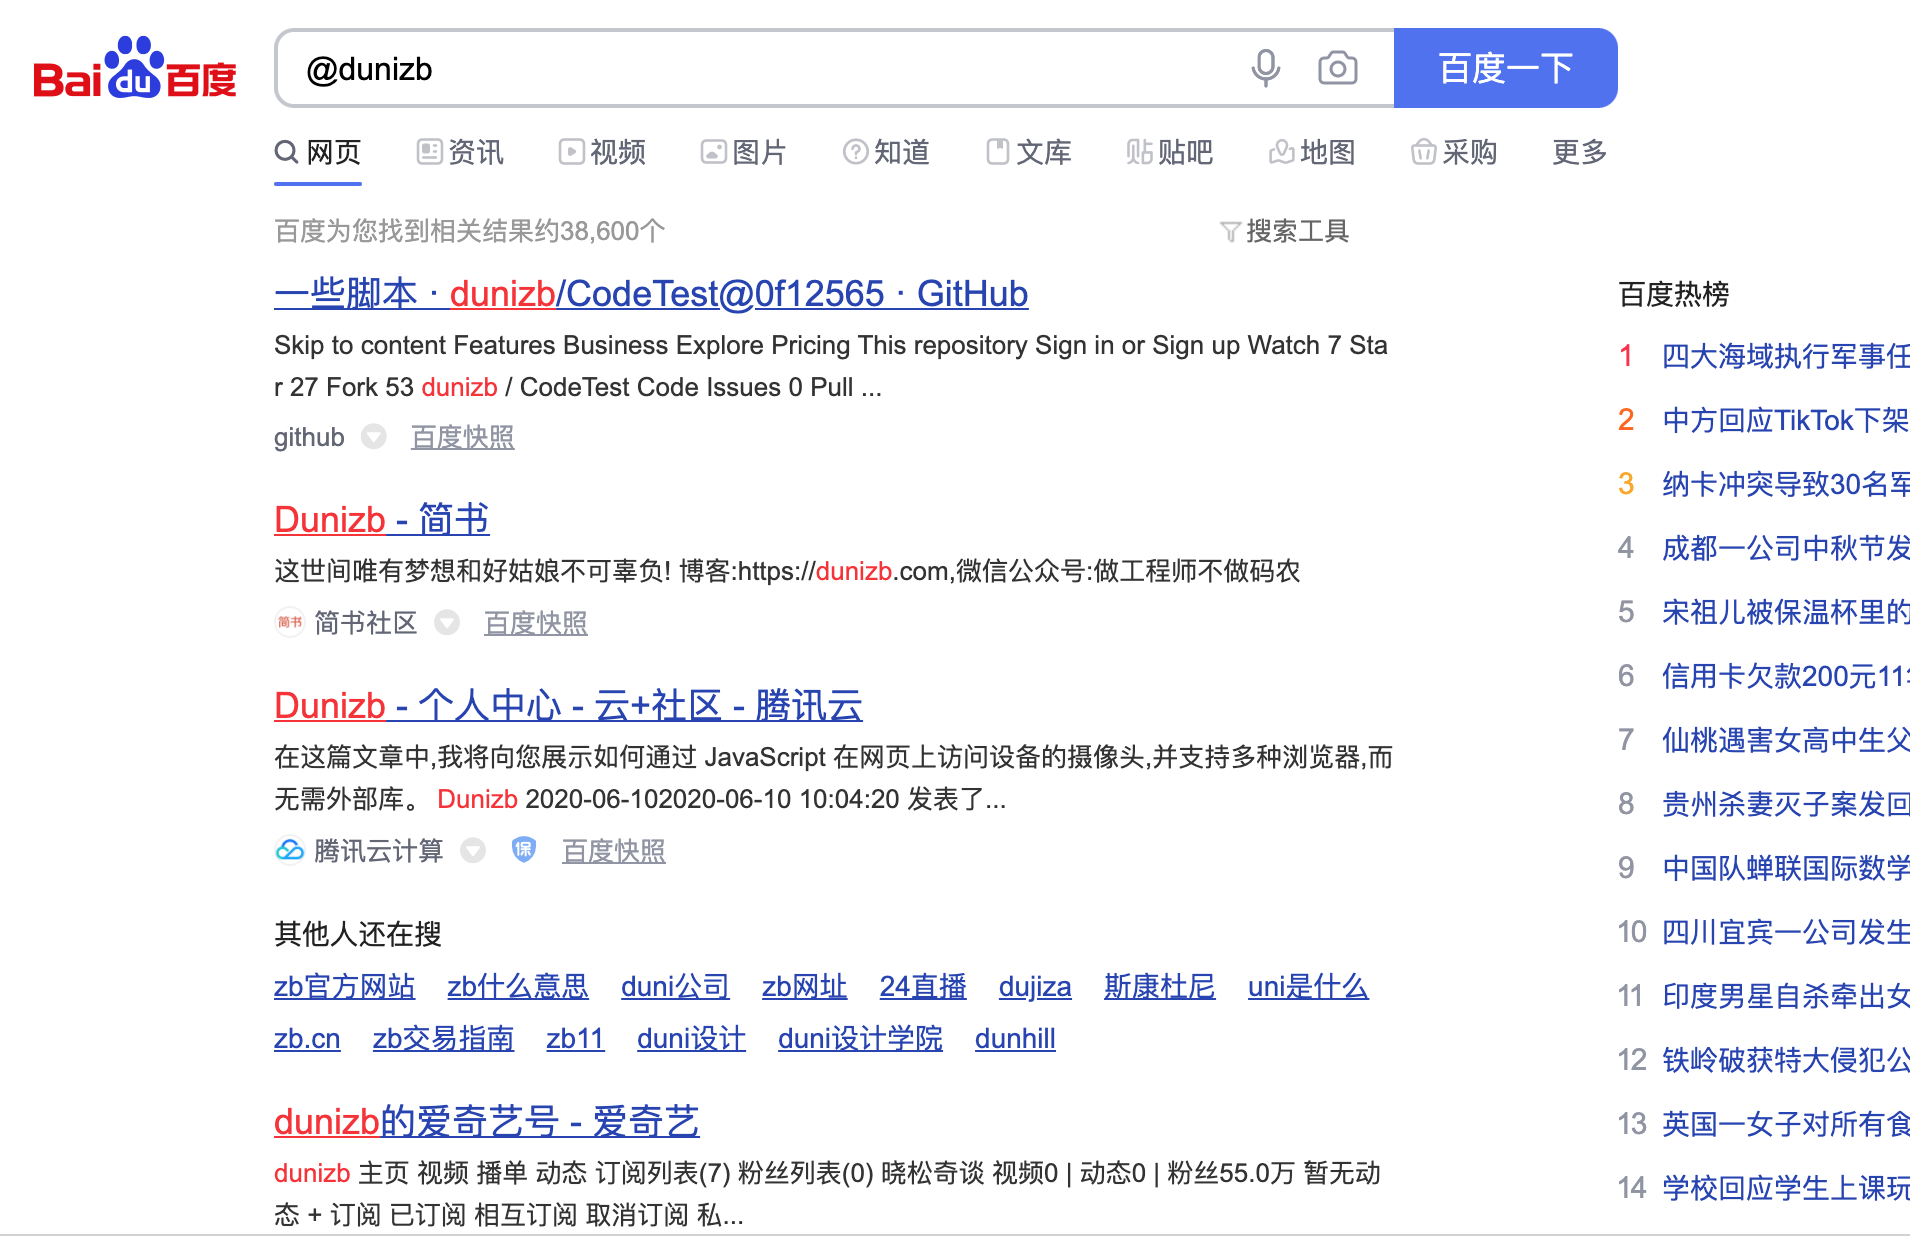Screen dimensions: 1910x1236
Task: Expand dropdown arrow next to 简书社区
Action: (447, 623)
